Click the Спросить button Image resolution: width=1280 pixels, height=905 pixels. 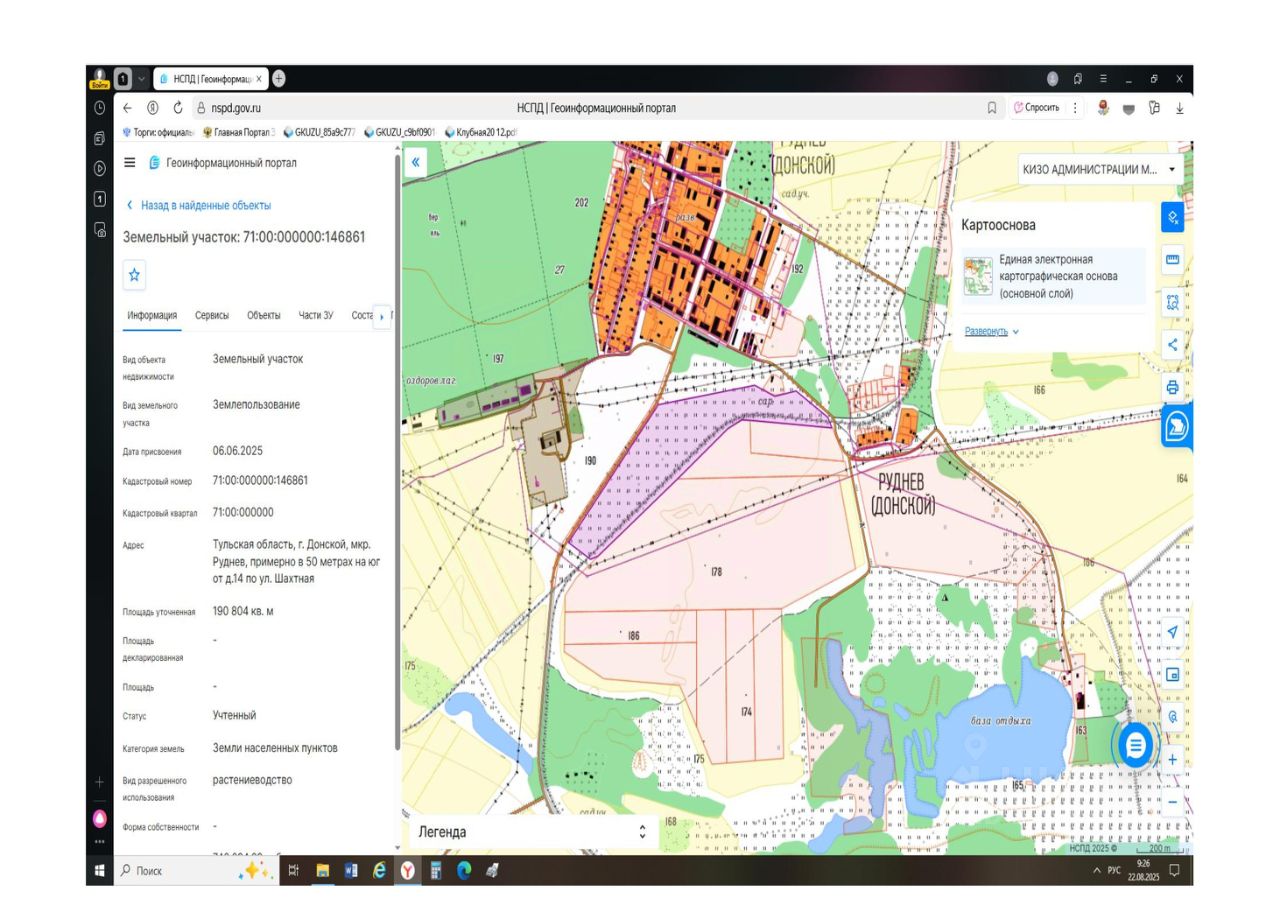click(x=1037, y=108)
